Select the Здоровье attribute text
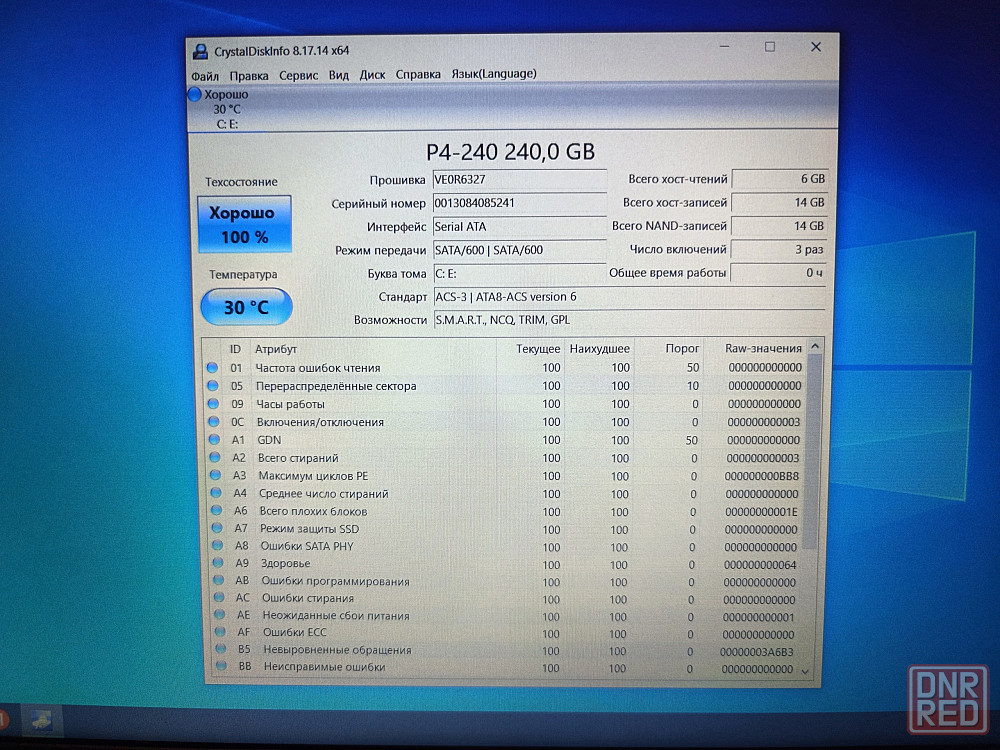The width and height of the screenshot is (1000, 750). coord(285,564)
